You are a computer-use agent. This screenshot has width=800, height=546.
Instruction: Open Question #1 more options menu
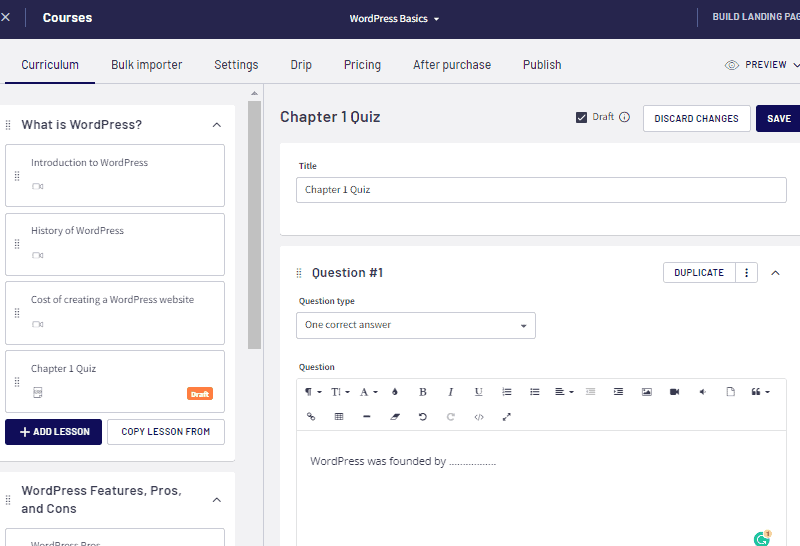pos(746,272)
